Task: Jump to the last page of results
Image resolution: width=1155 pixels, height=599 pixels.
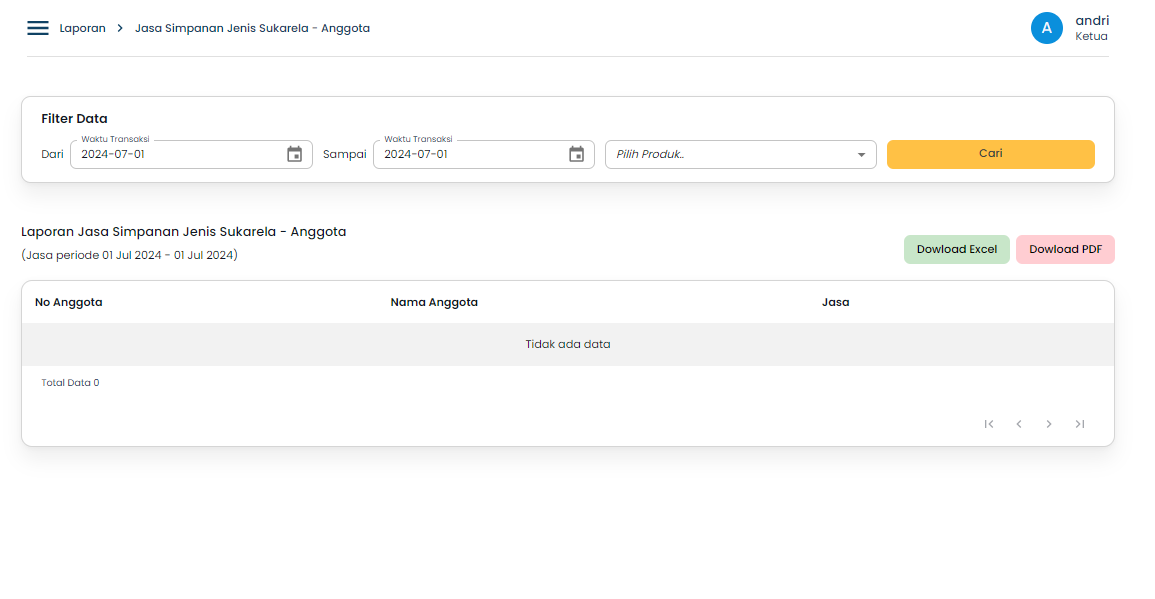Action: (x=1080, y=424)
